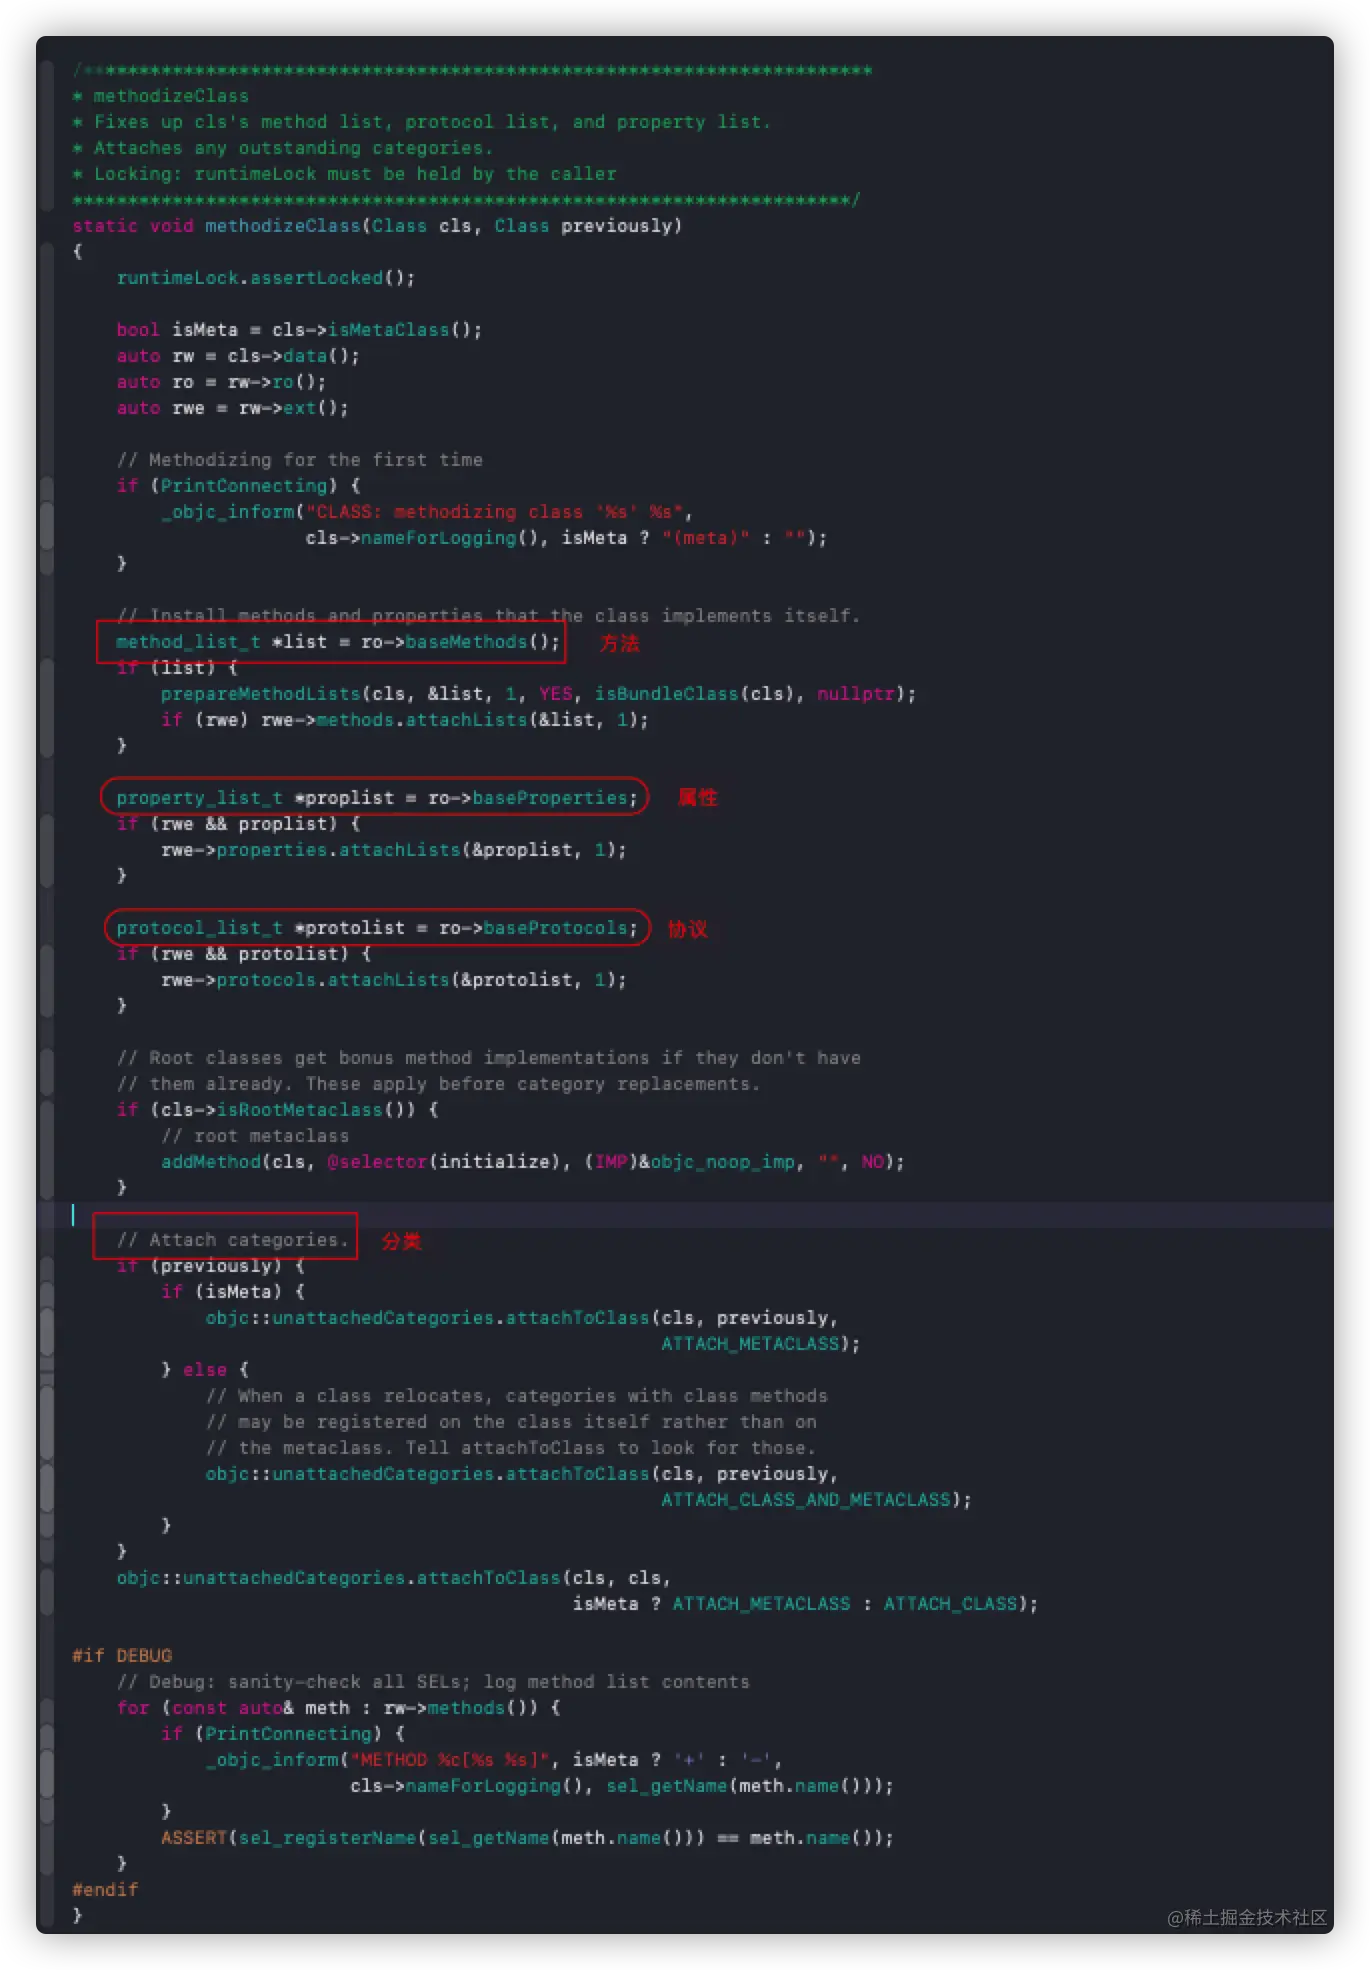The width and height of the screenshot is (1370, 1970).
Task: Click the comment "may be registered on the class itself"
Action: click(510, 1422)
